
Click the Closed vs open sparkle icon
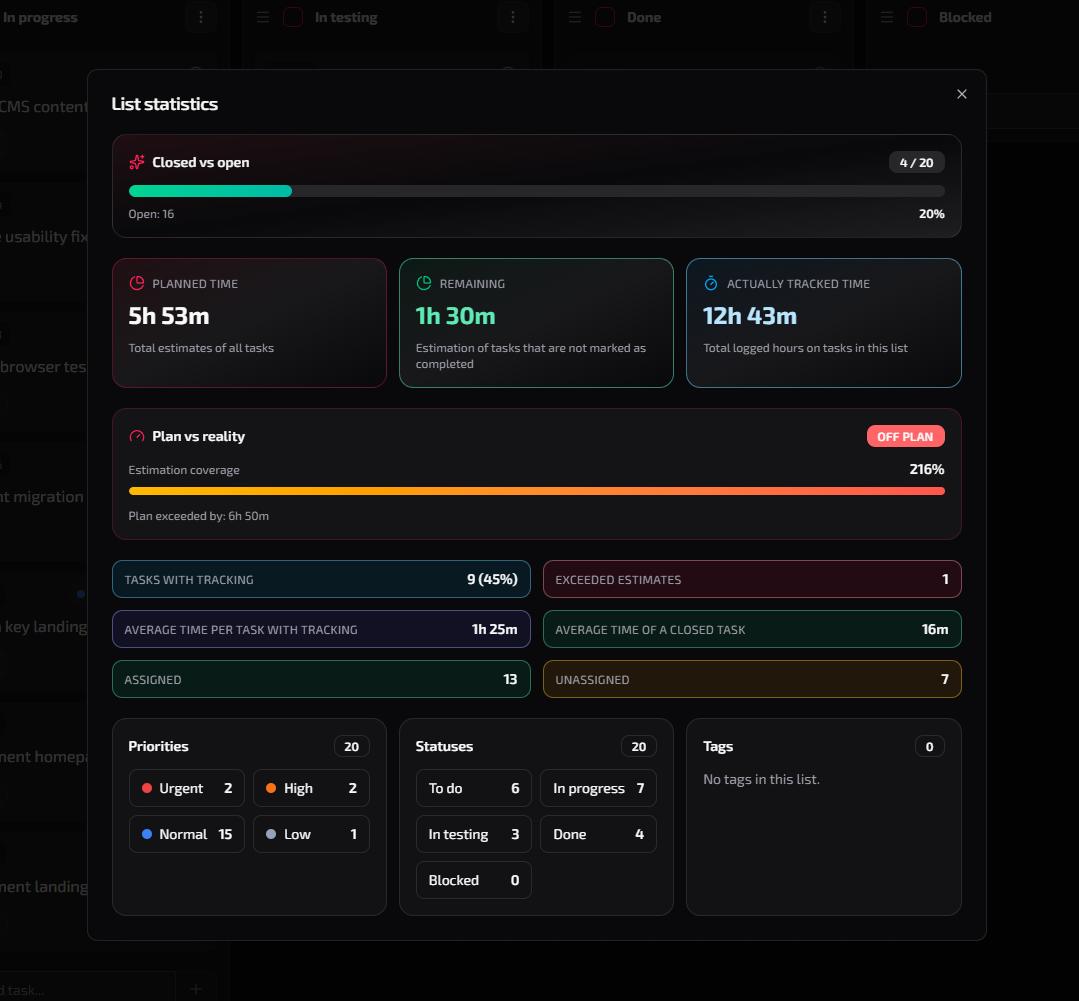click(x=136, y=162)
